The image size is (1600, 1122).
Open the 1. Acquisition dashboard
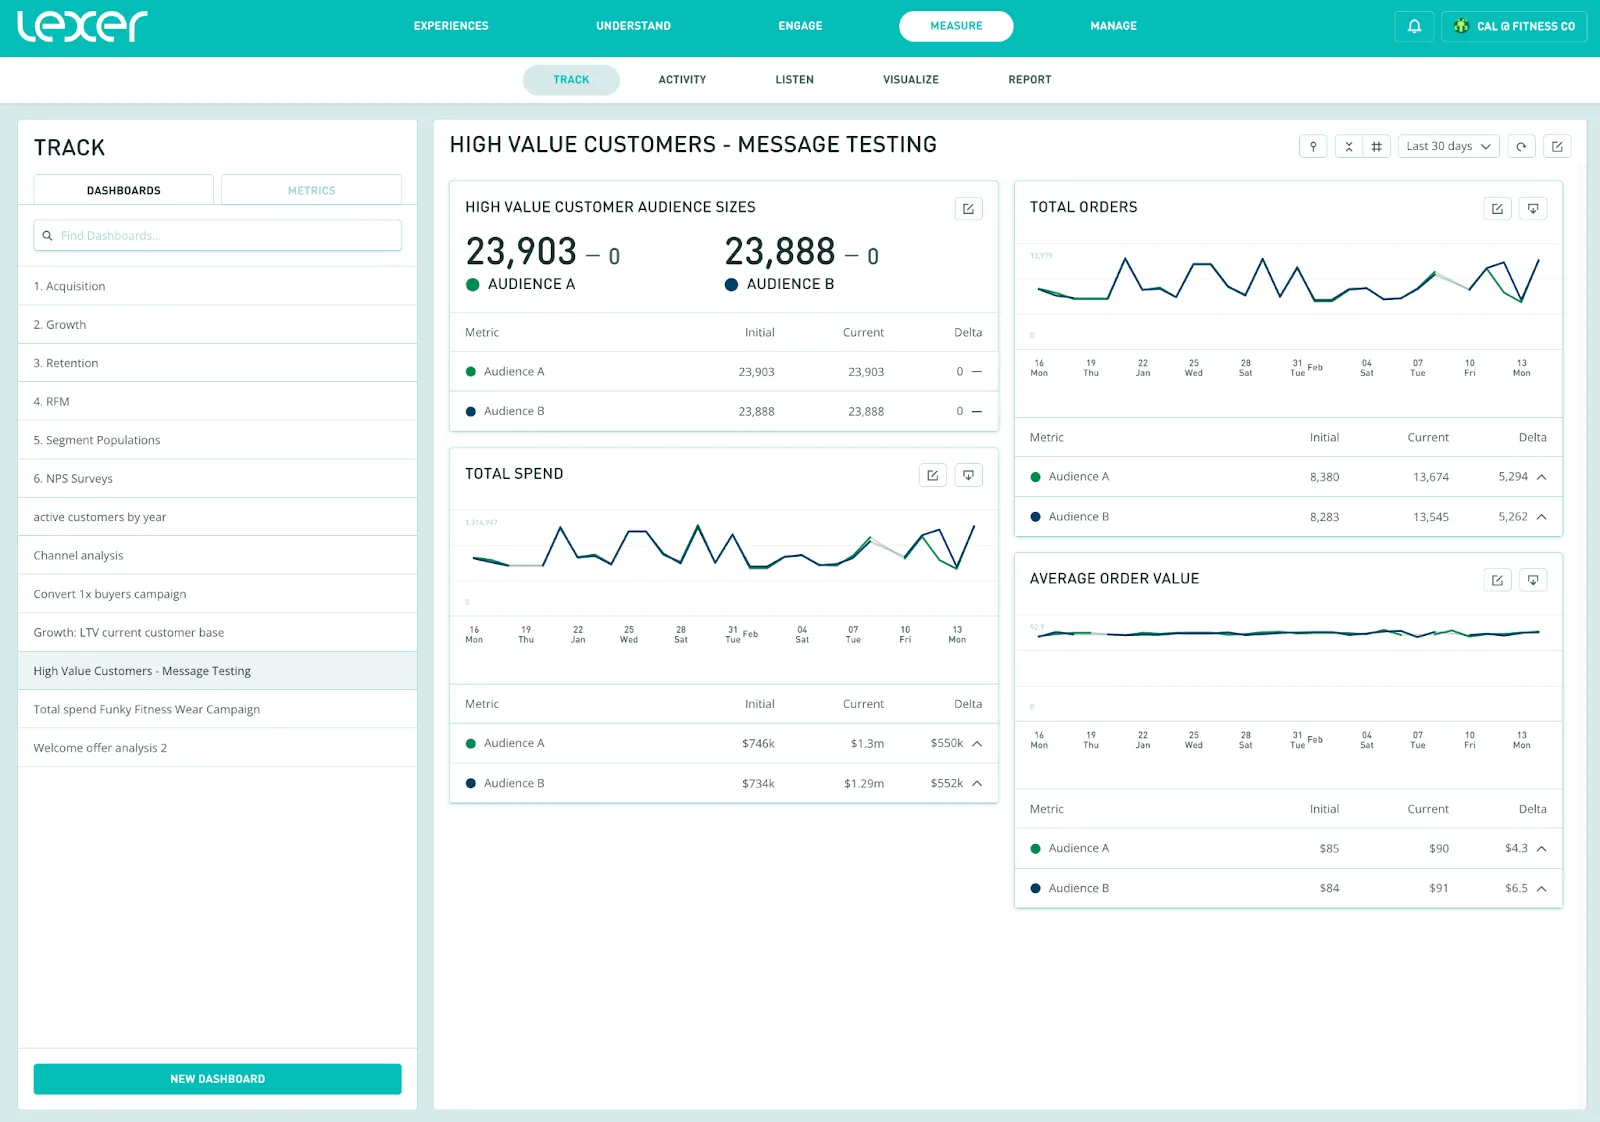217,286
